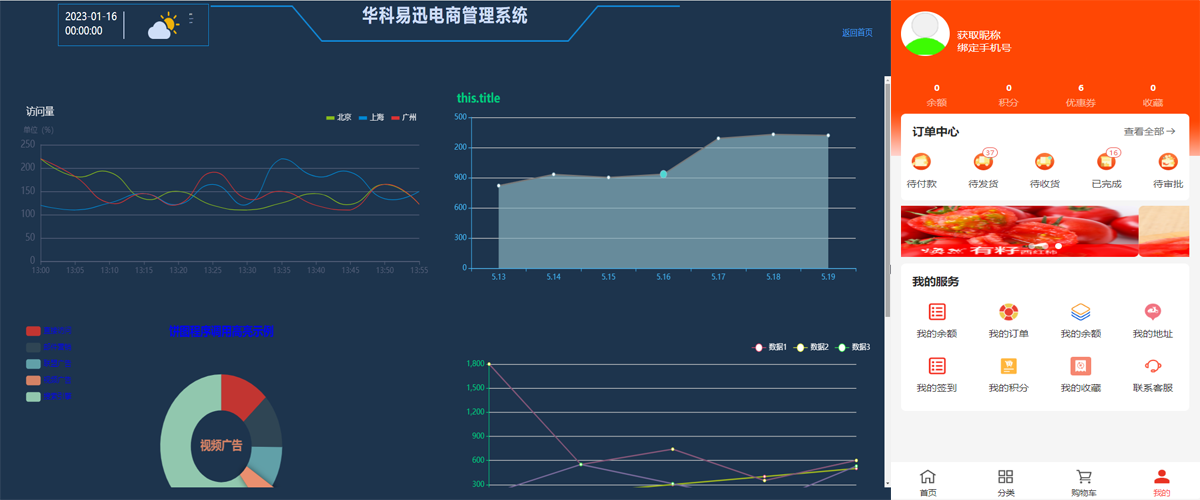Click the 返回首页 link
The width and height of the screenshot is (1200, 500).
coord(856,33)
